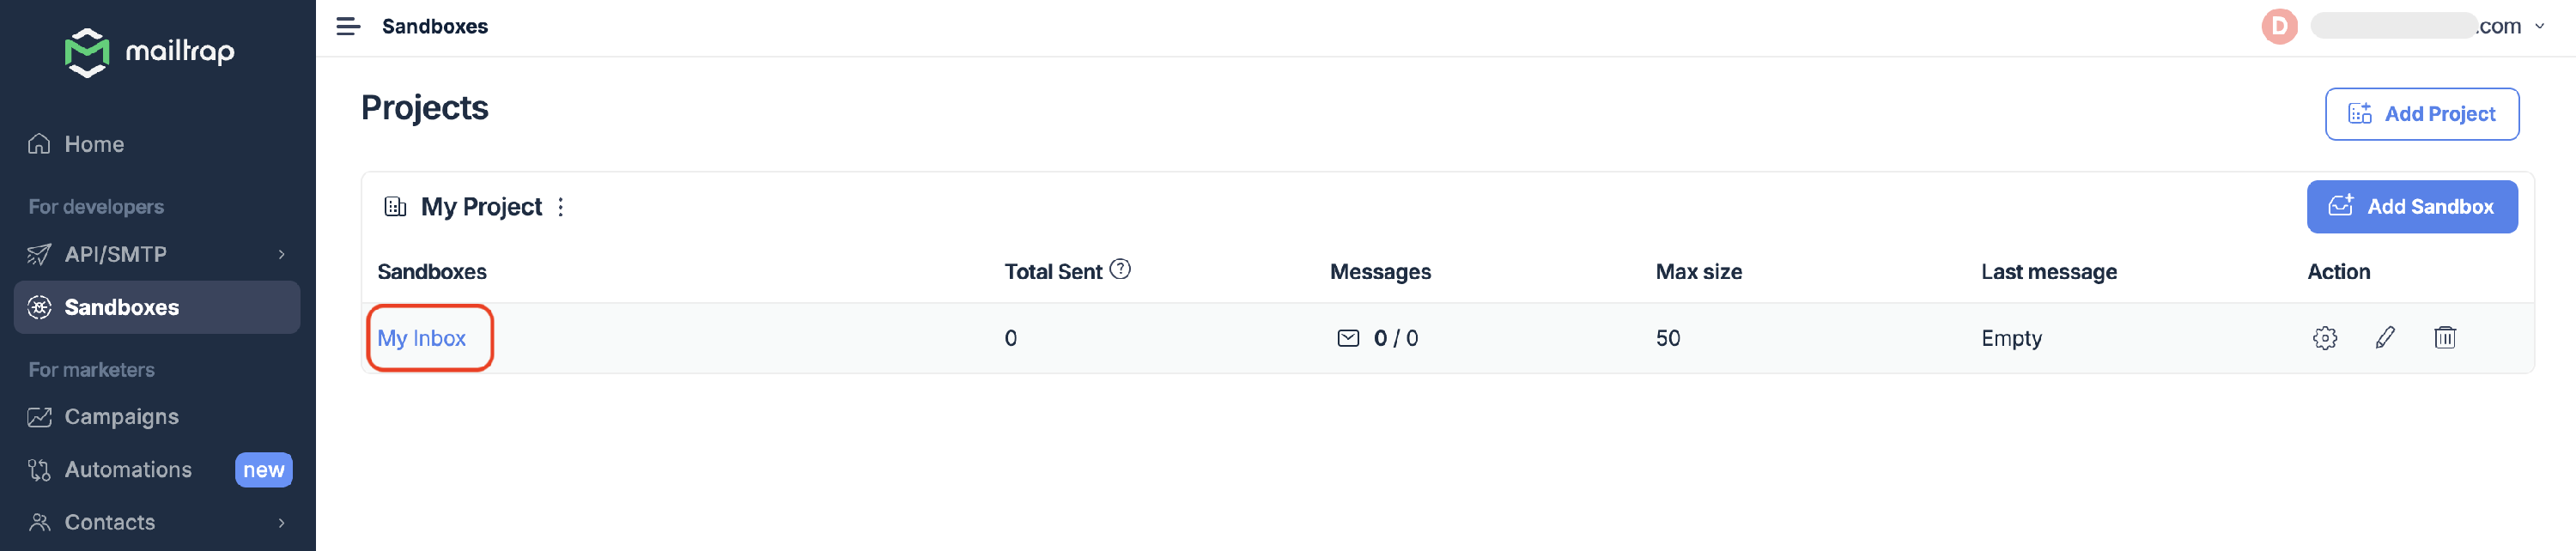Open the My Inbox sandbox link
Screen dimensions: 2576x551
(422, 338)
